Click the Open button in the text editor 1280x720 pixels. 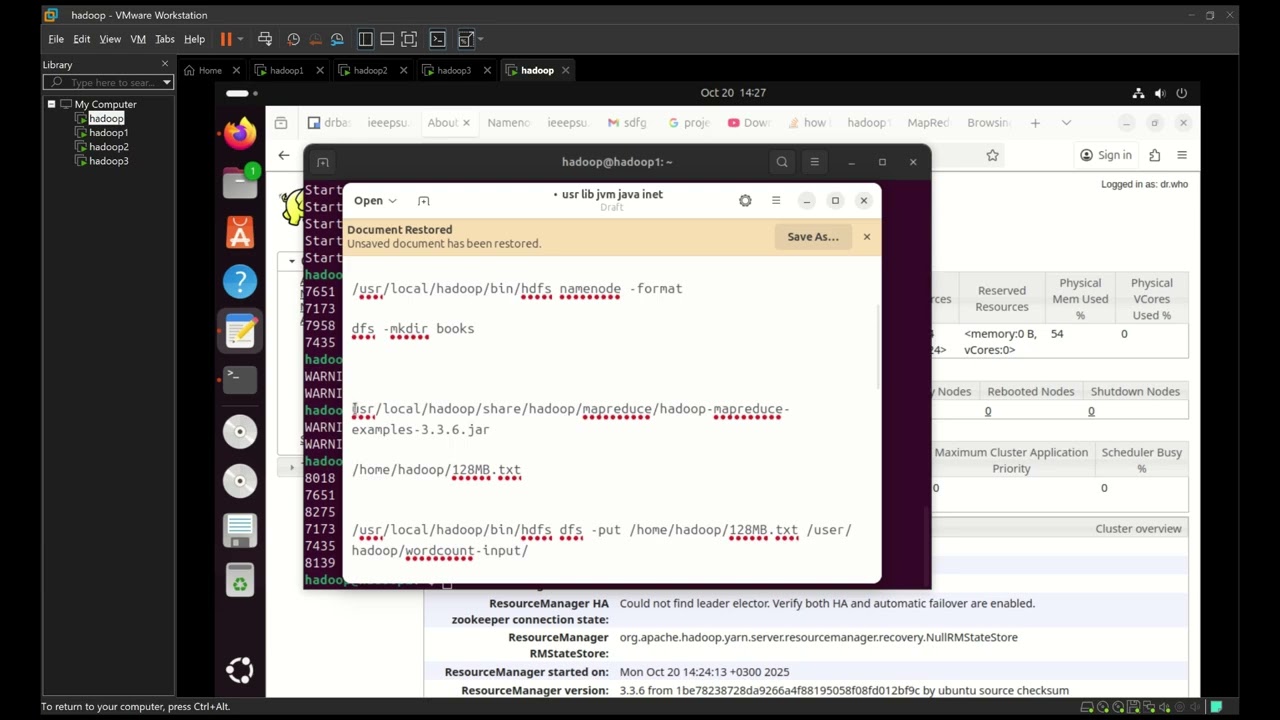click(375, 201)
